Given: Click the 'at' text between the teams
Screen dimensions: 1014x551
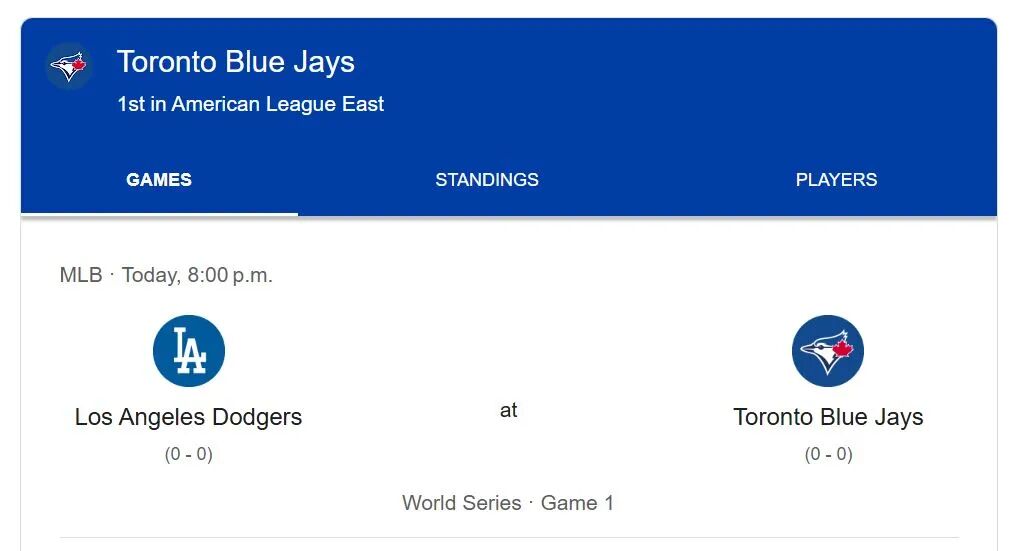Looking at the screenshot, I should (x=508, y=410).
